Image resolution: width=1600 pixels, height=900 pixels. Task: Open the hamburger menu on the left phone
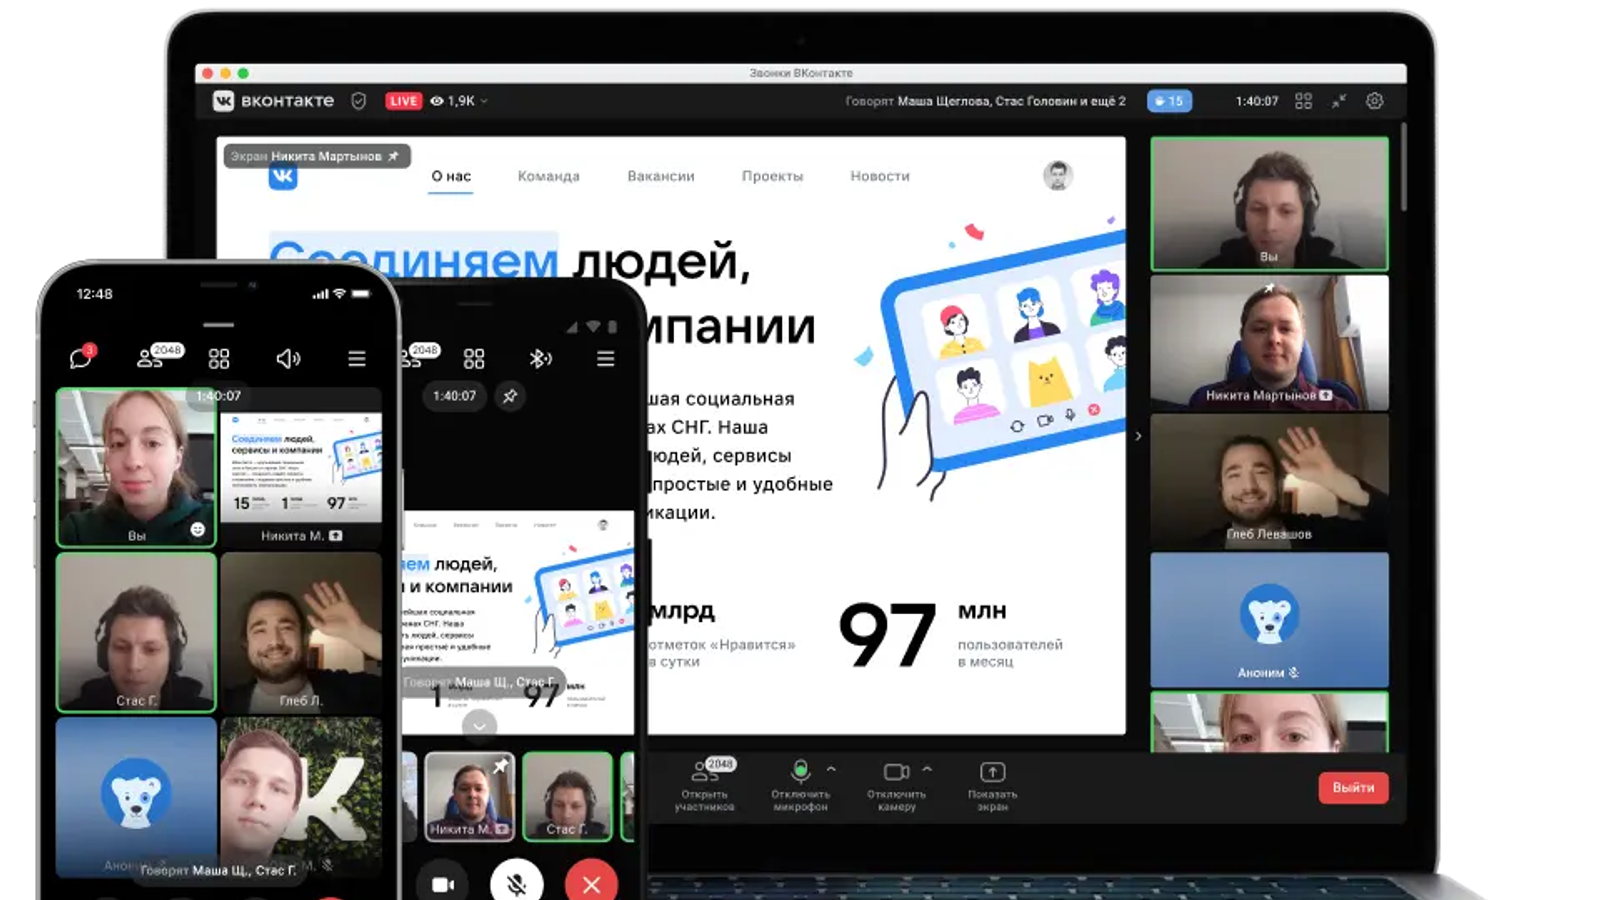click(x=357, y=358)
